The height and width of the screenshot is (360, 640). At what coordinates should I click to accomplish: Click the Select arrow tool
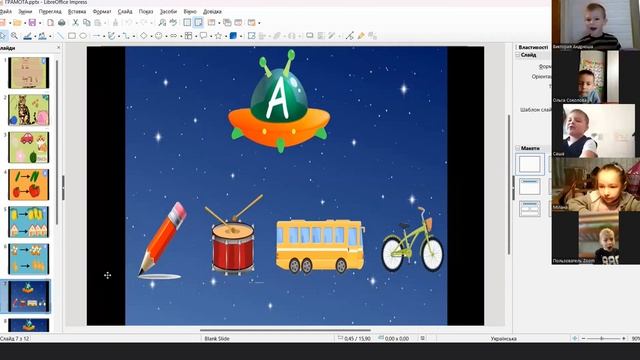tap(3, 36)
